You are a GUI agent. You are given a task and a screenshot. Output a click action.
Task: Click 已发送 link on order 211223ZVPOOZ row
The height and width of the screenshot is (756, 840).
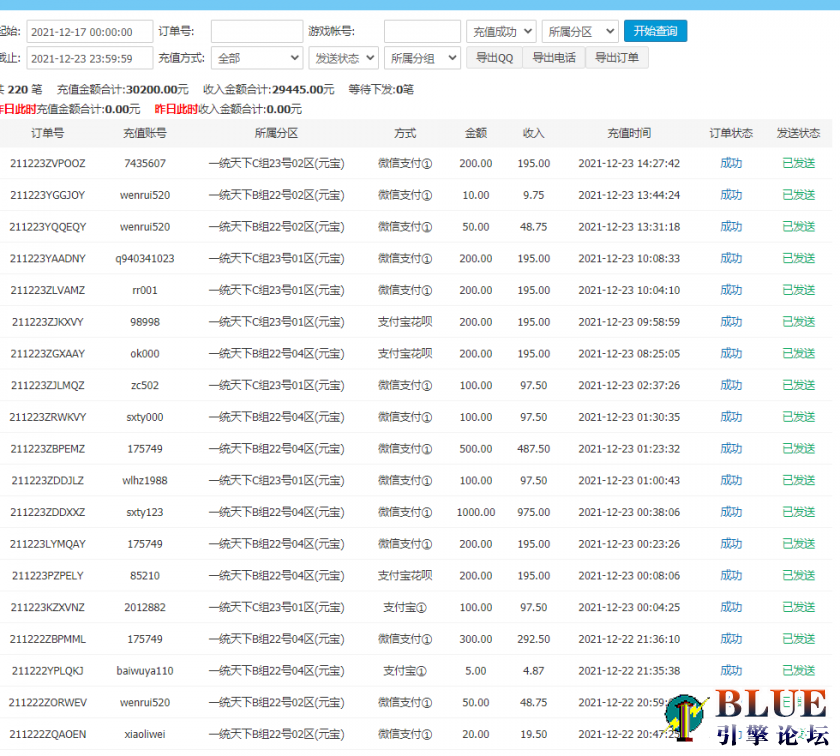point(798,164)
